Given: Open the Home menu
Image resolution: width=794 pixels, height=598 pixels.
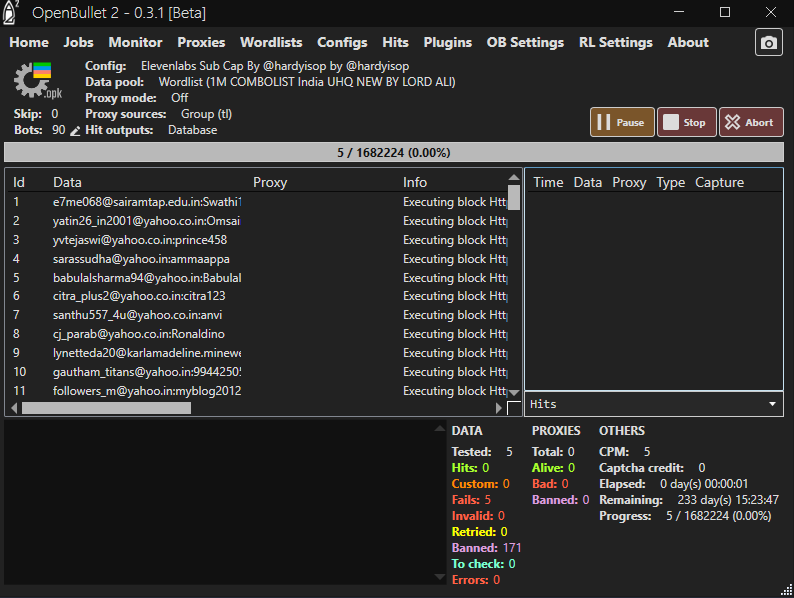Looking at the screenshot, I should pyautogui.click(x=29, y=43).
